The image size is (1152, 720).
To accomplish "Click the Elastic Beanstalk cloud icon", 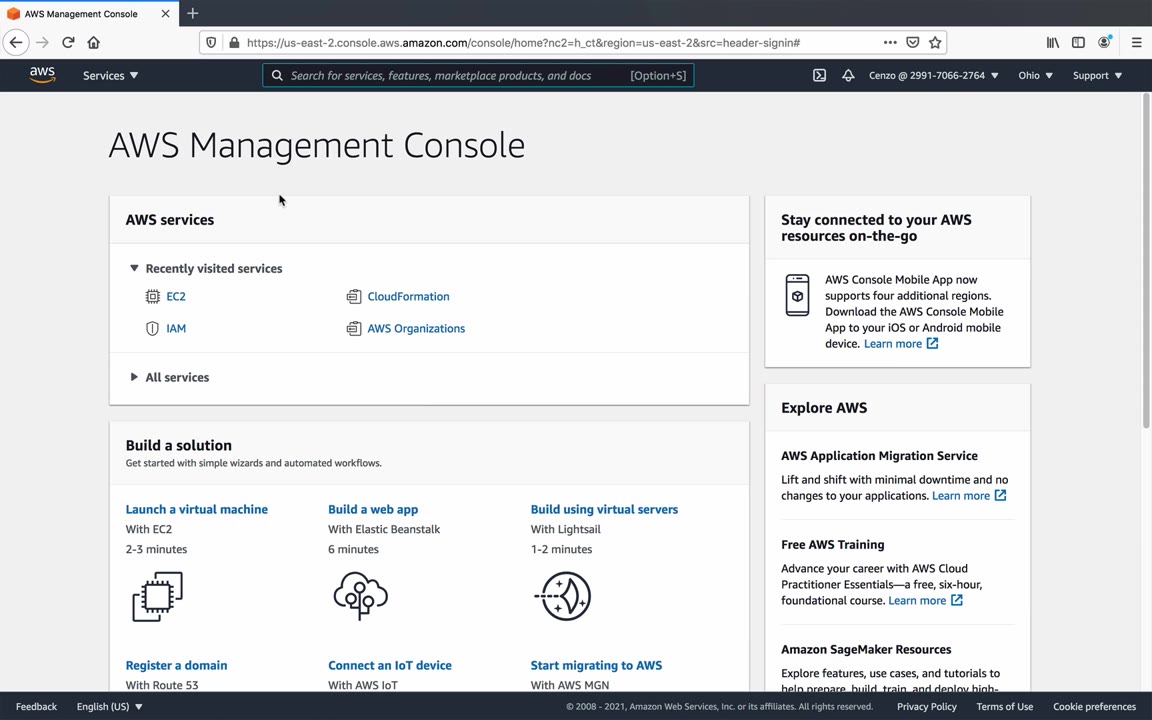I will 360,596.
